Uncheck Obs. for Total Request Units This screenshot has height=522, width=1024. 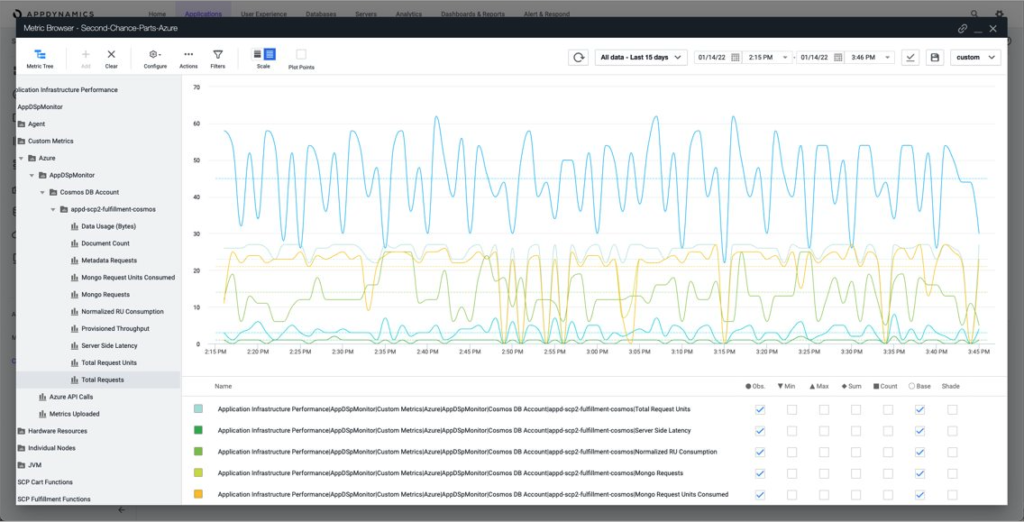coord(760,410)
